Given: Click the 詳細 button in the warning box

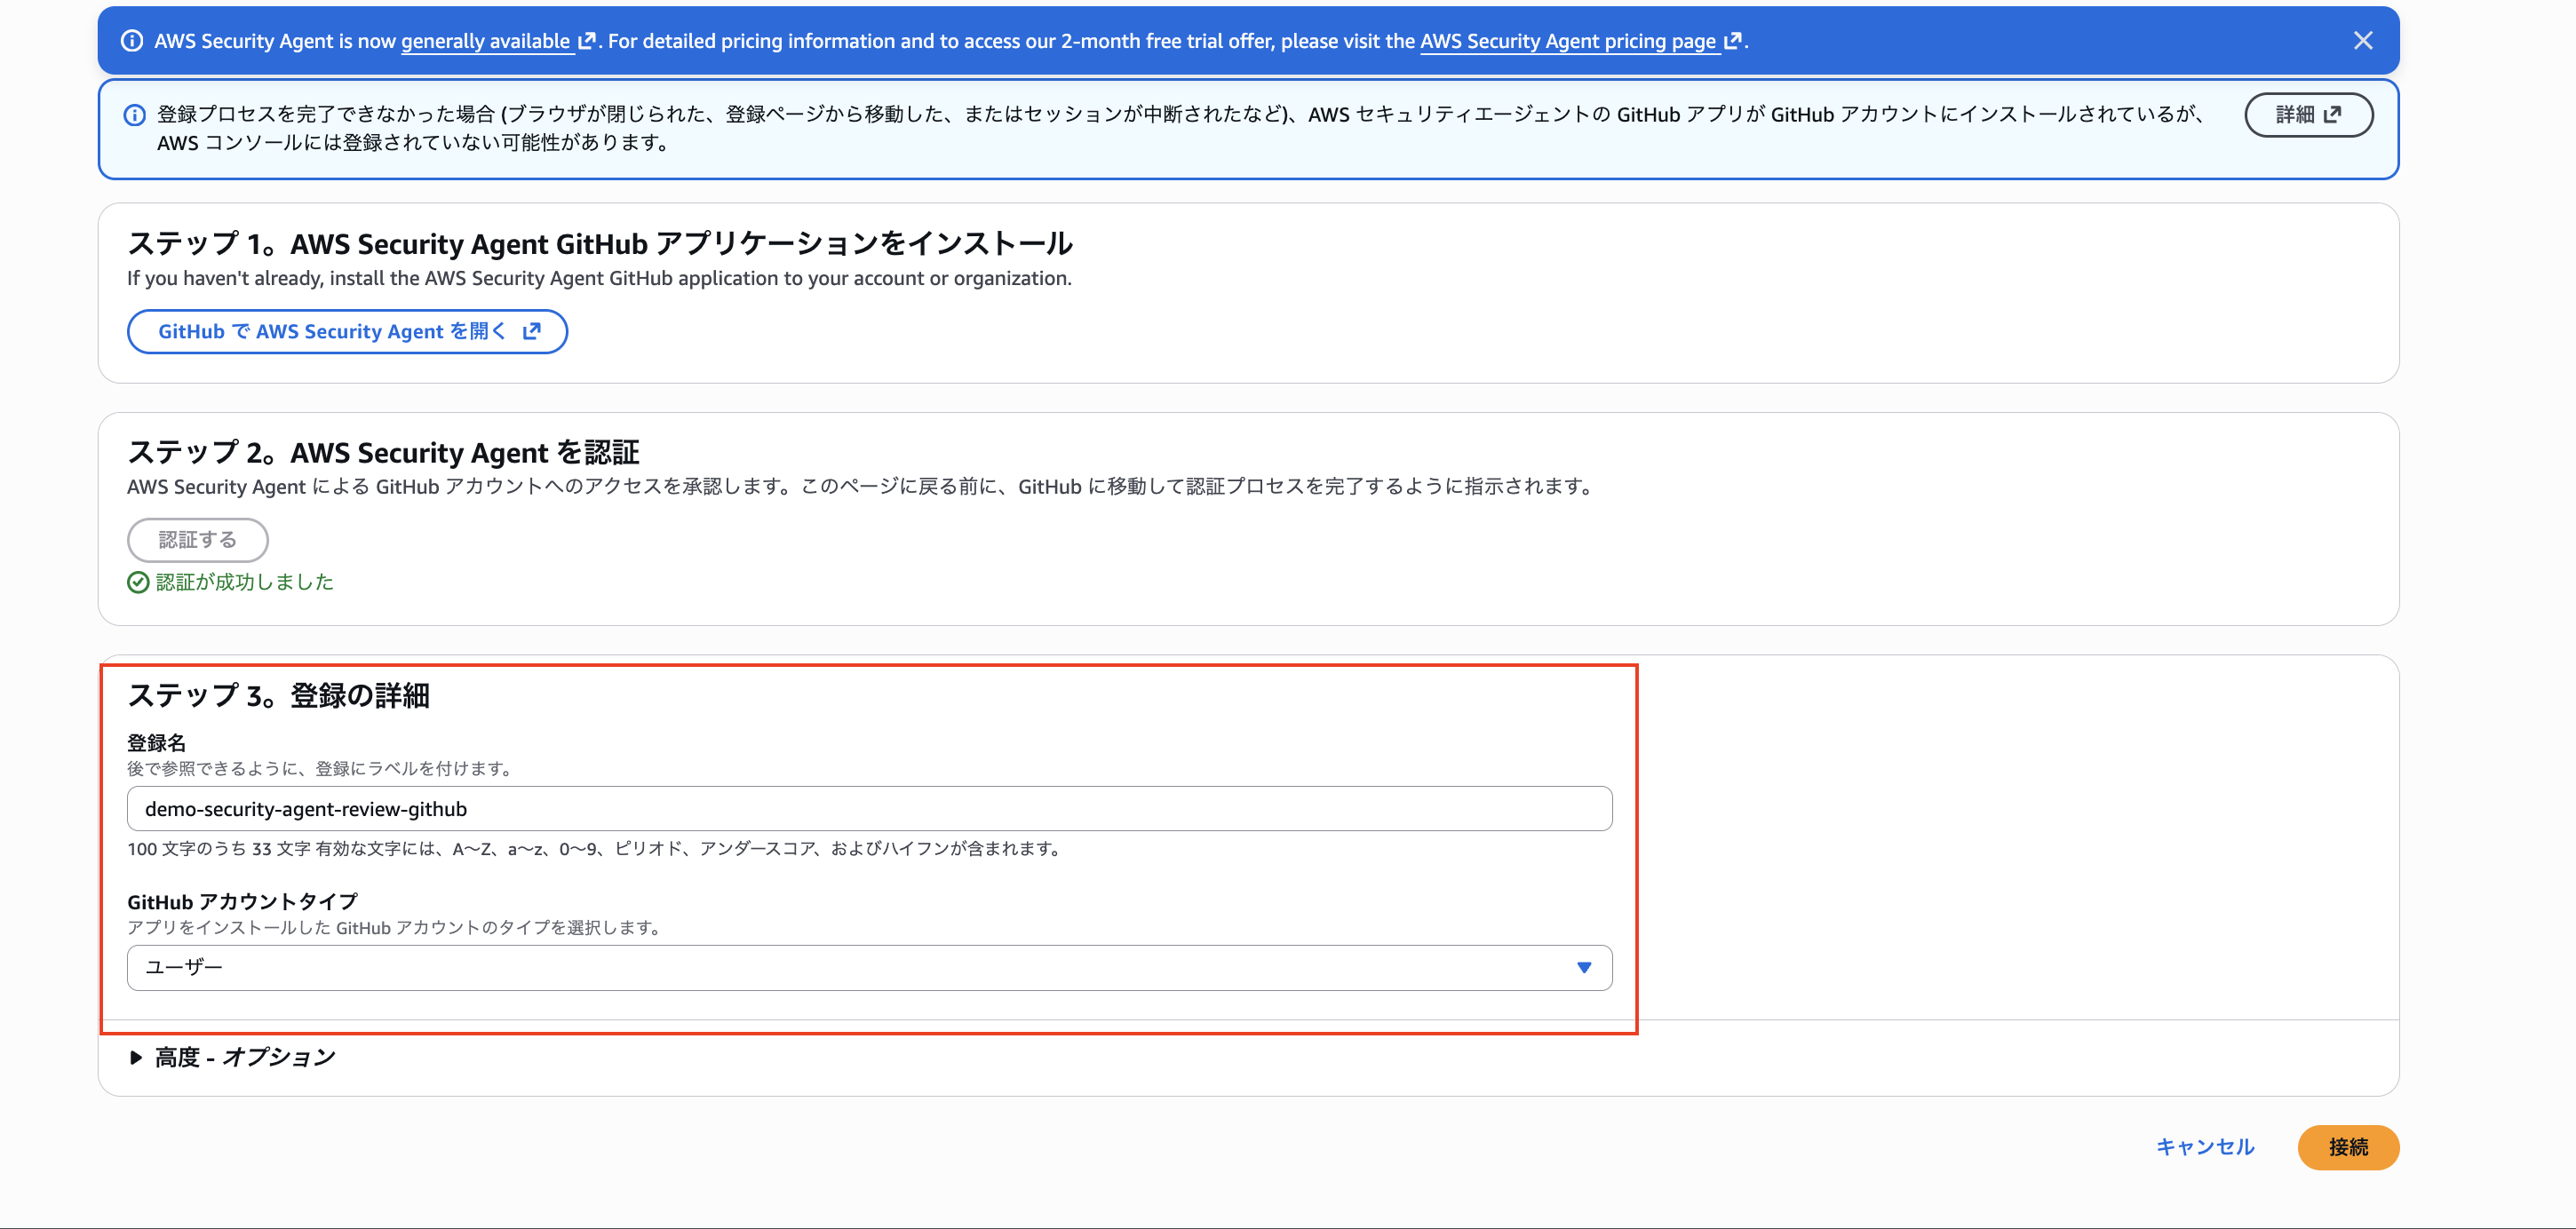Looking at the screenshot, I should click(2308, 114).
